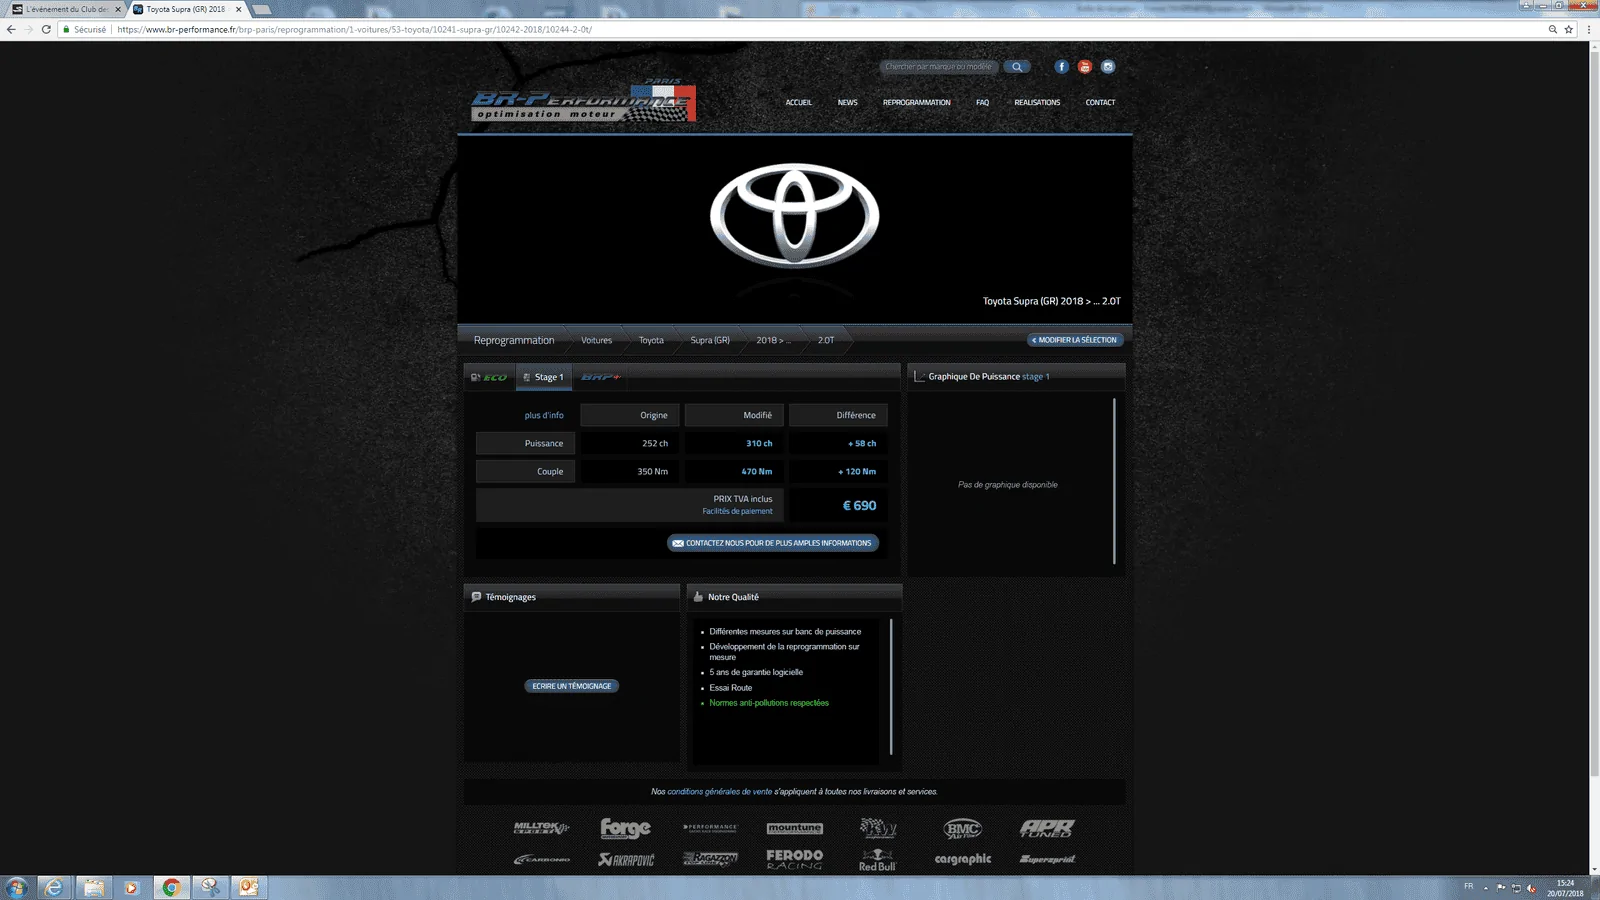Click the KW suspension logo

pyautogui.click(x=878, y=828)
